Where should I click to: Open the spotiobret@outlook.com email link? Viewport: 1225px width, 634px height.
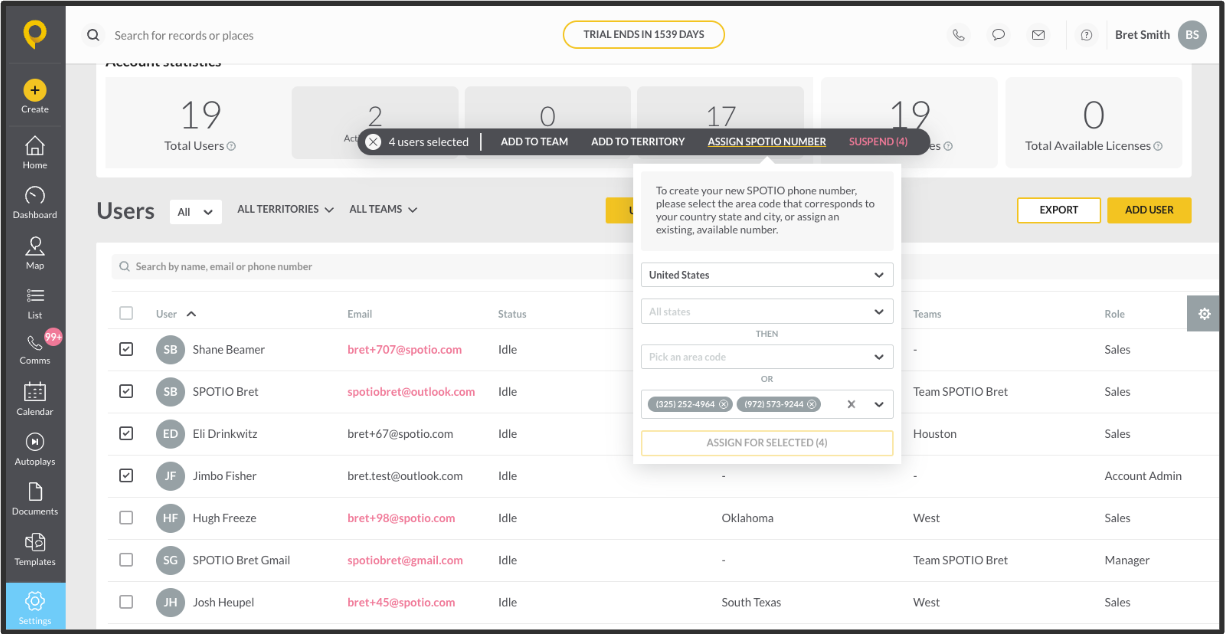(x=411, y=392)
